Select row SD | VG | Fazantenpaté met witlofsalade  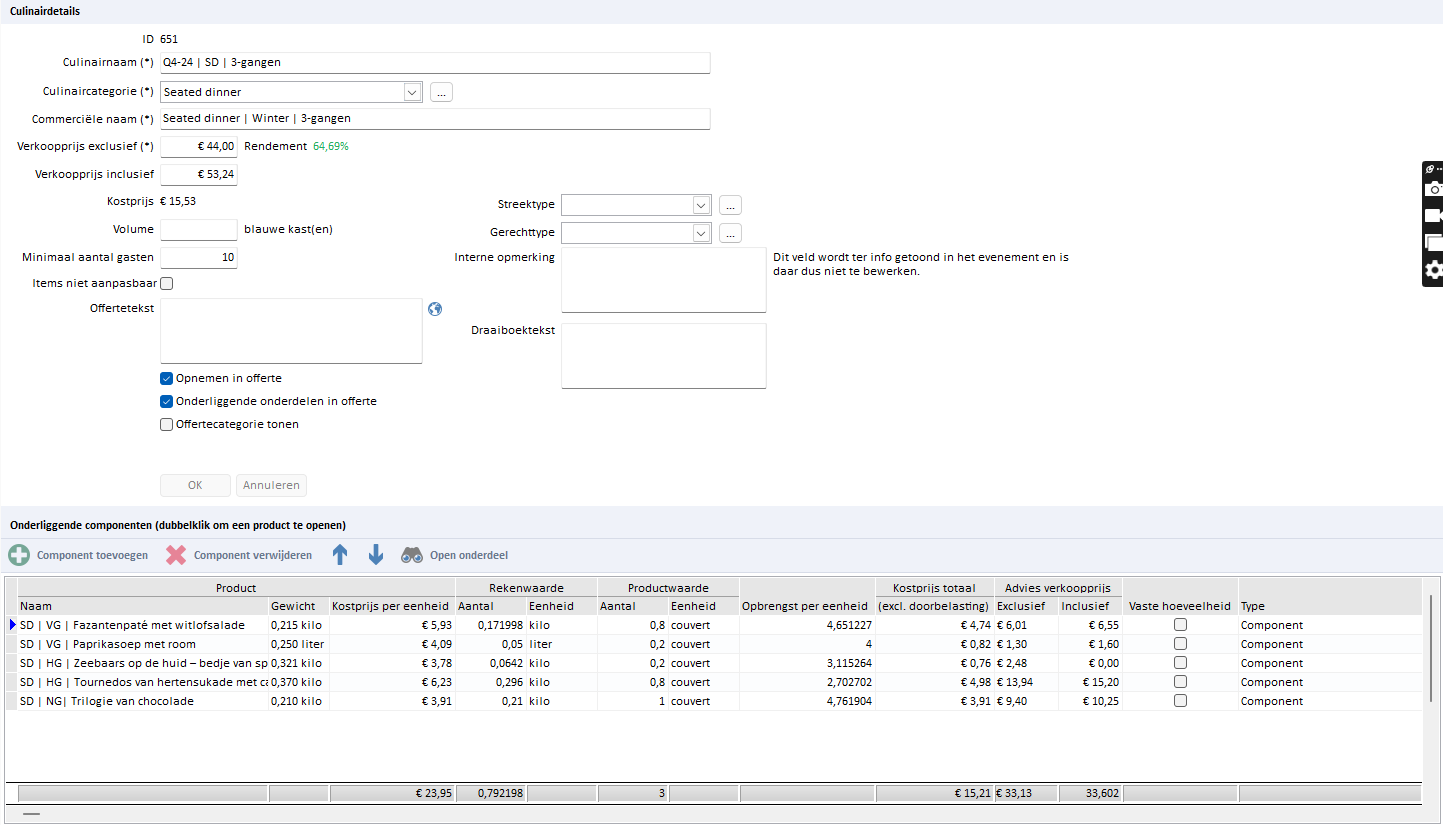tap(714, 625)
